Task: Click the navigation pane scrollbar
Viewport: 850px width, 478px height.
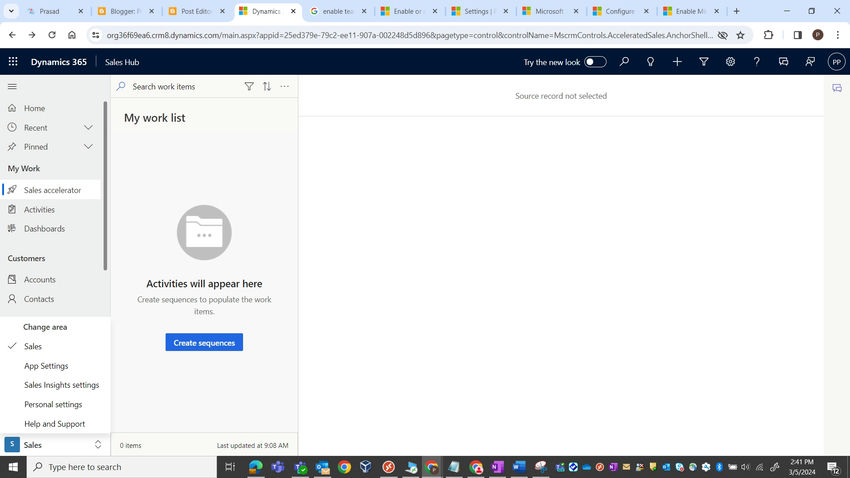Action: coord(105,185)
